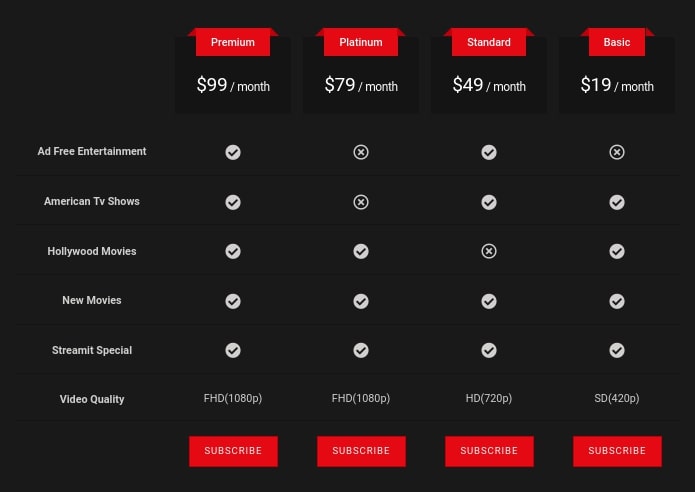
Task: Click Platinum plan American Tv Shows cross icon
Action: (361, 202)
